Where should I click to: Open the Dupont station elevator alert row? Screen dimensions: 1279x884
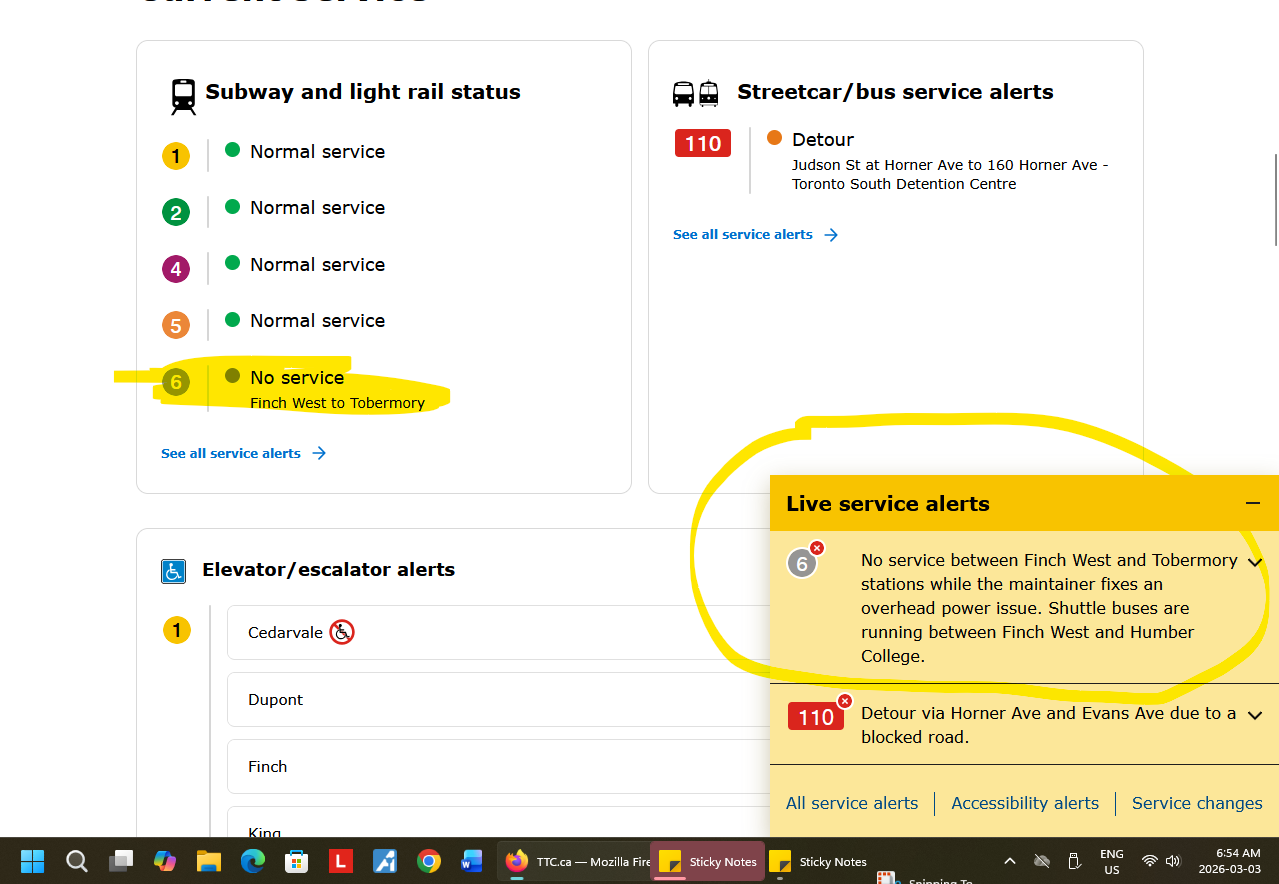500,700
